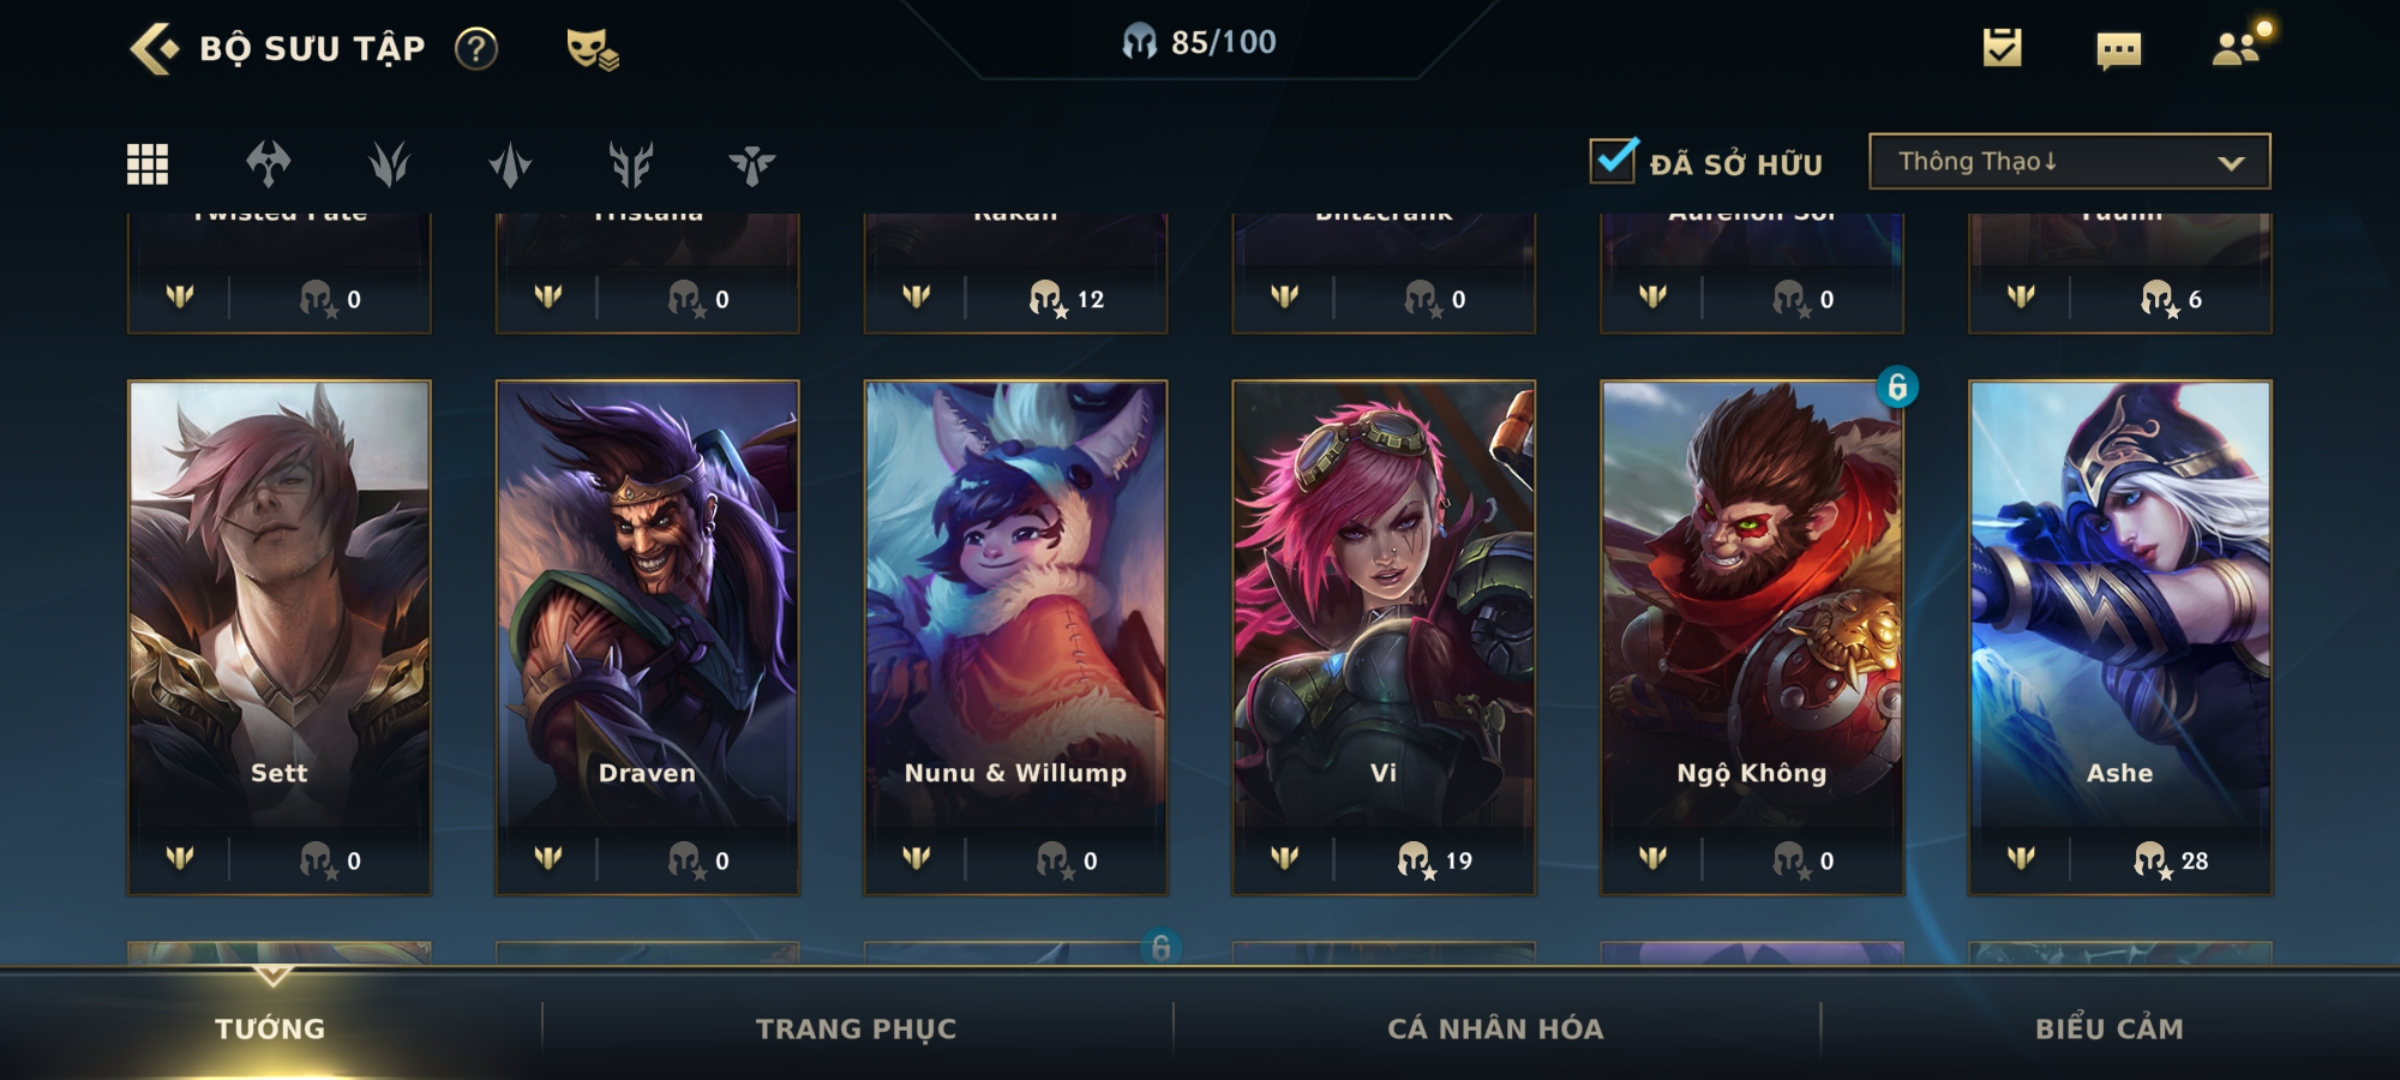Select the Vi champion card
The width and height of the screenshot is (2400, 1080).
(x=1383, y=637)
